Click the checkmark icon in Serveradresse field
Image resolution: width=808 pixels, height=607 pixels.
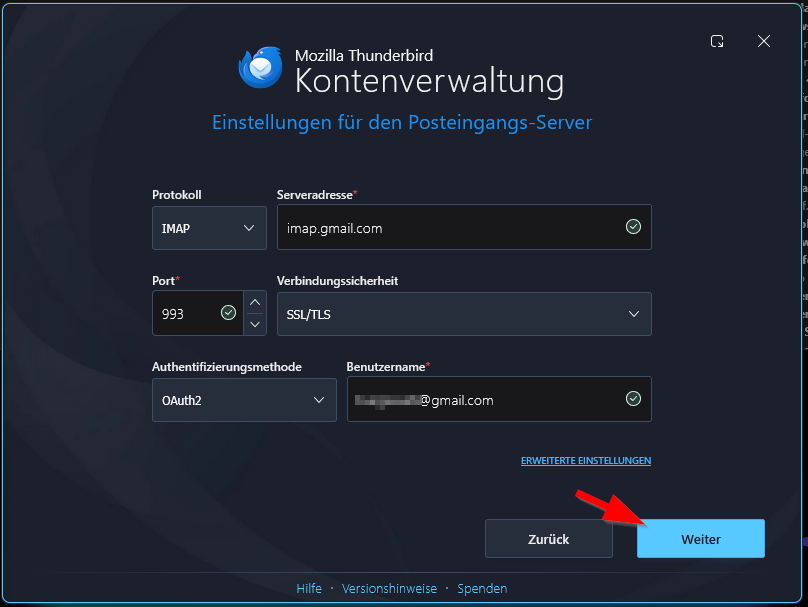(633, 226)
